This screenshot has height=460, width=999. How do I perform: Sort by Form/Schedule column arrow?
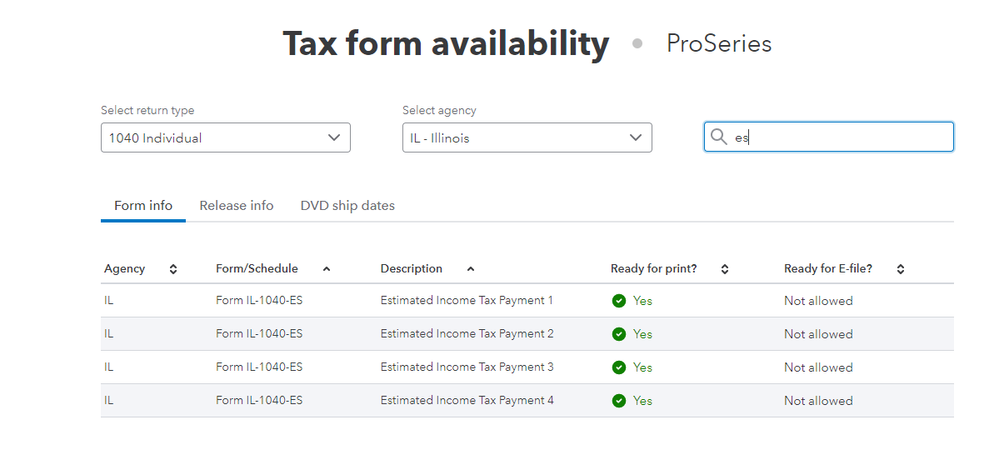pos(326,269)
